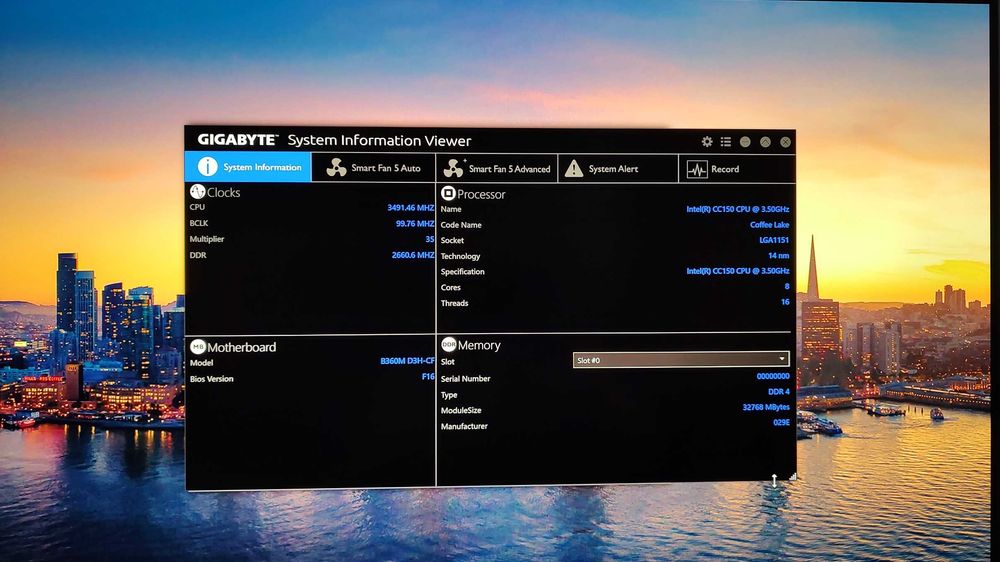Click Technology value 14 nm
Screen dimensions: 1000x562
(x=778, y=256)
